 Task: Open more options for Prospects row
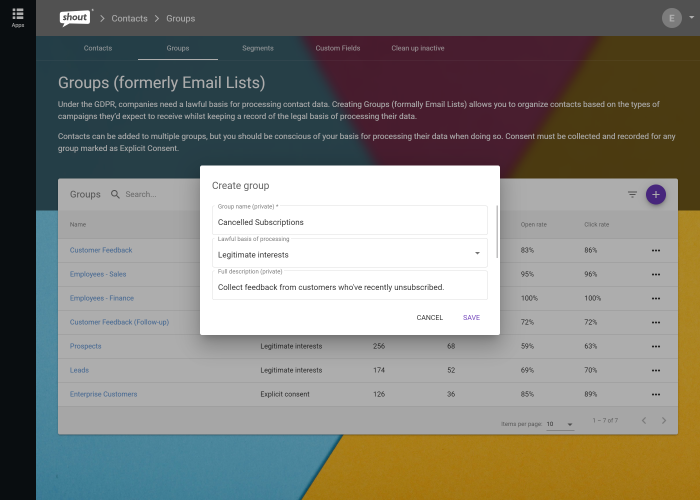pos(655,346)
